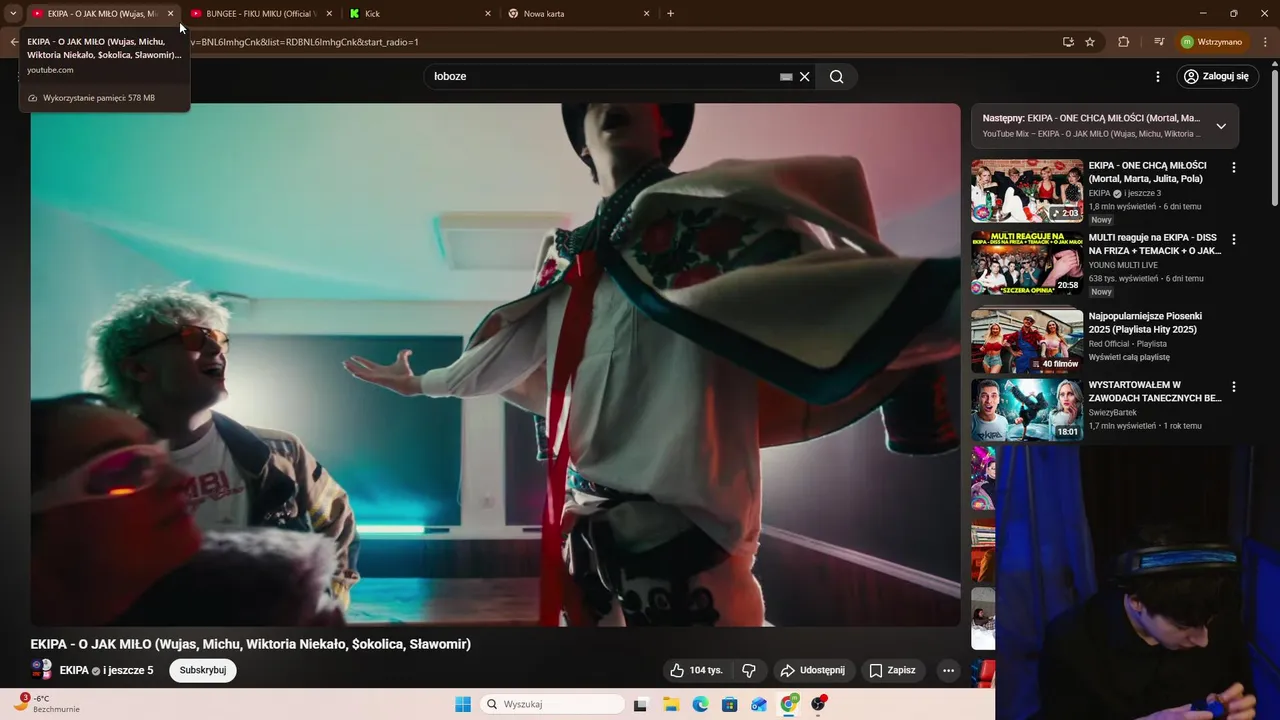Click the Udostępnij share button

click(812, 670)
